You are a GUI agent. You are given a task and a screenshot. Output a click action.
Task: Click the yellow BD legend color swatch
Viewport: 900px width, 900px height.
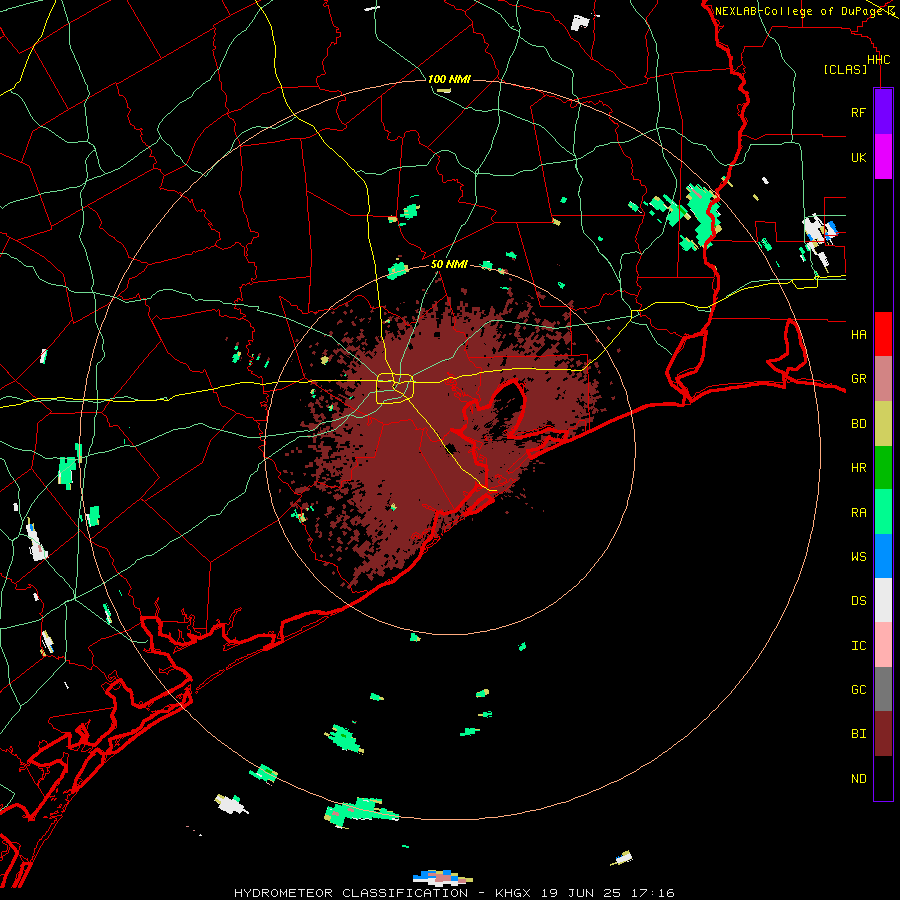click(x=883, y=424)
